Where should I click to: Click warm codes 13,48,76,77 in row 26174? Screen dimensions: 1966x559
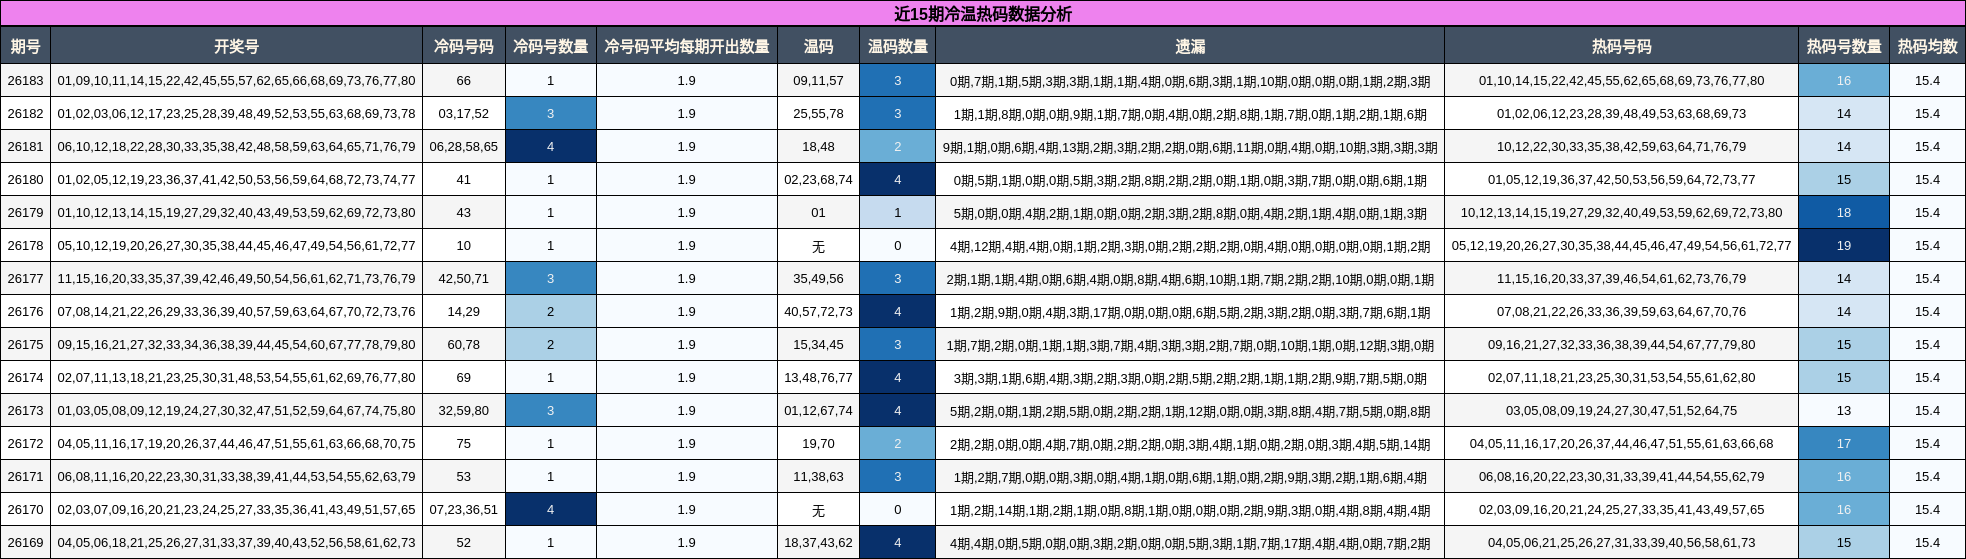tap(818, 378)
